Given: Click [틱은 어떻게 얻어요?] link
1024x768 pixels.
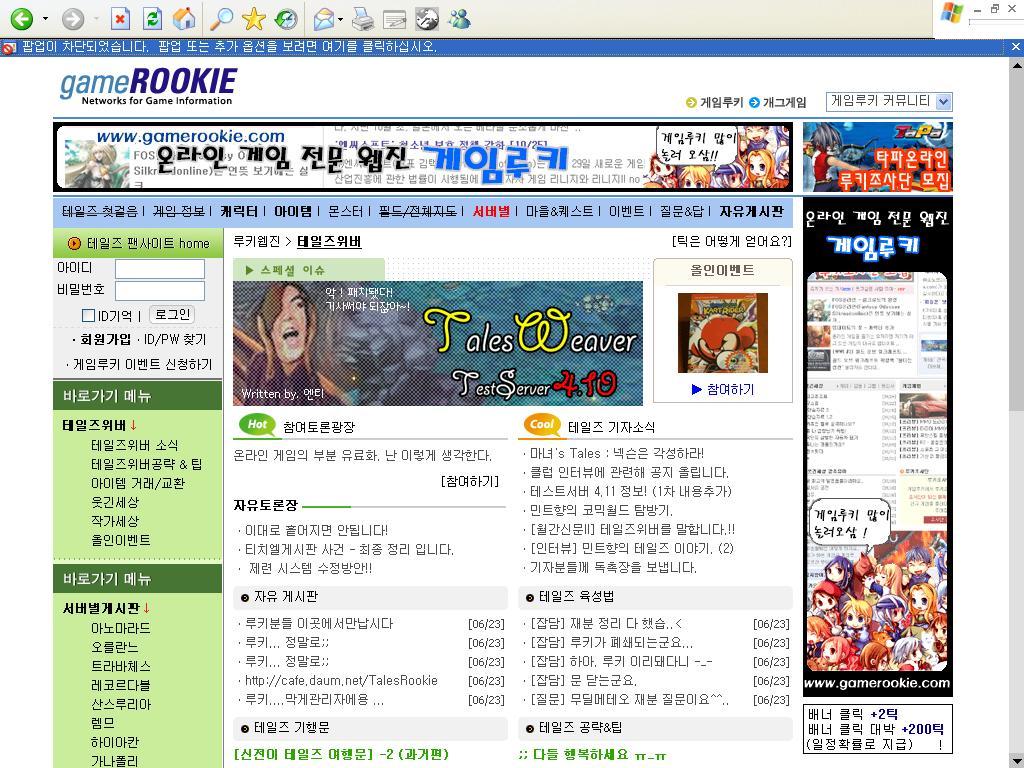Looking at the screenshot, I should point(731,242).
